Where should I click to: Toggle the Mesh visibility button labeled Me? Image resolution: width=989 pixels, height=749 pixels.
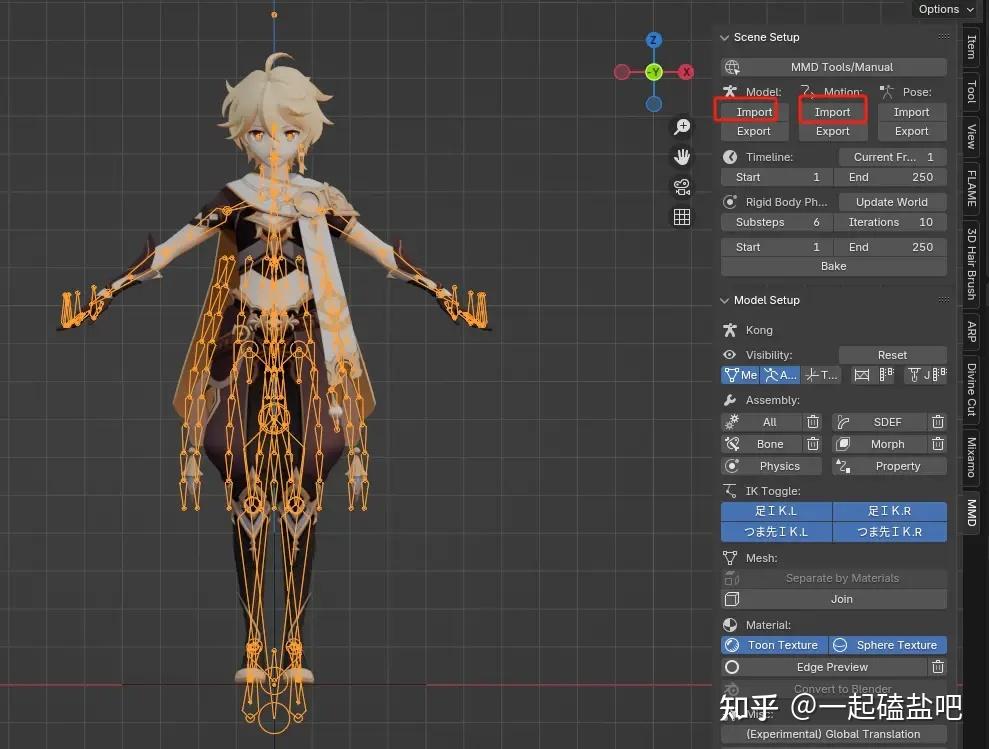740,374
